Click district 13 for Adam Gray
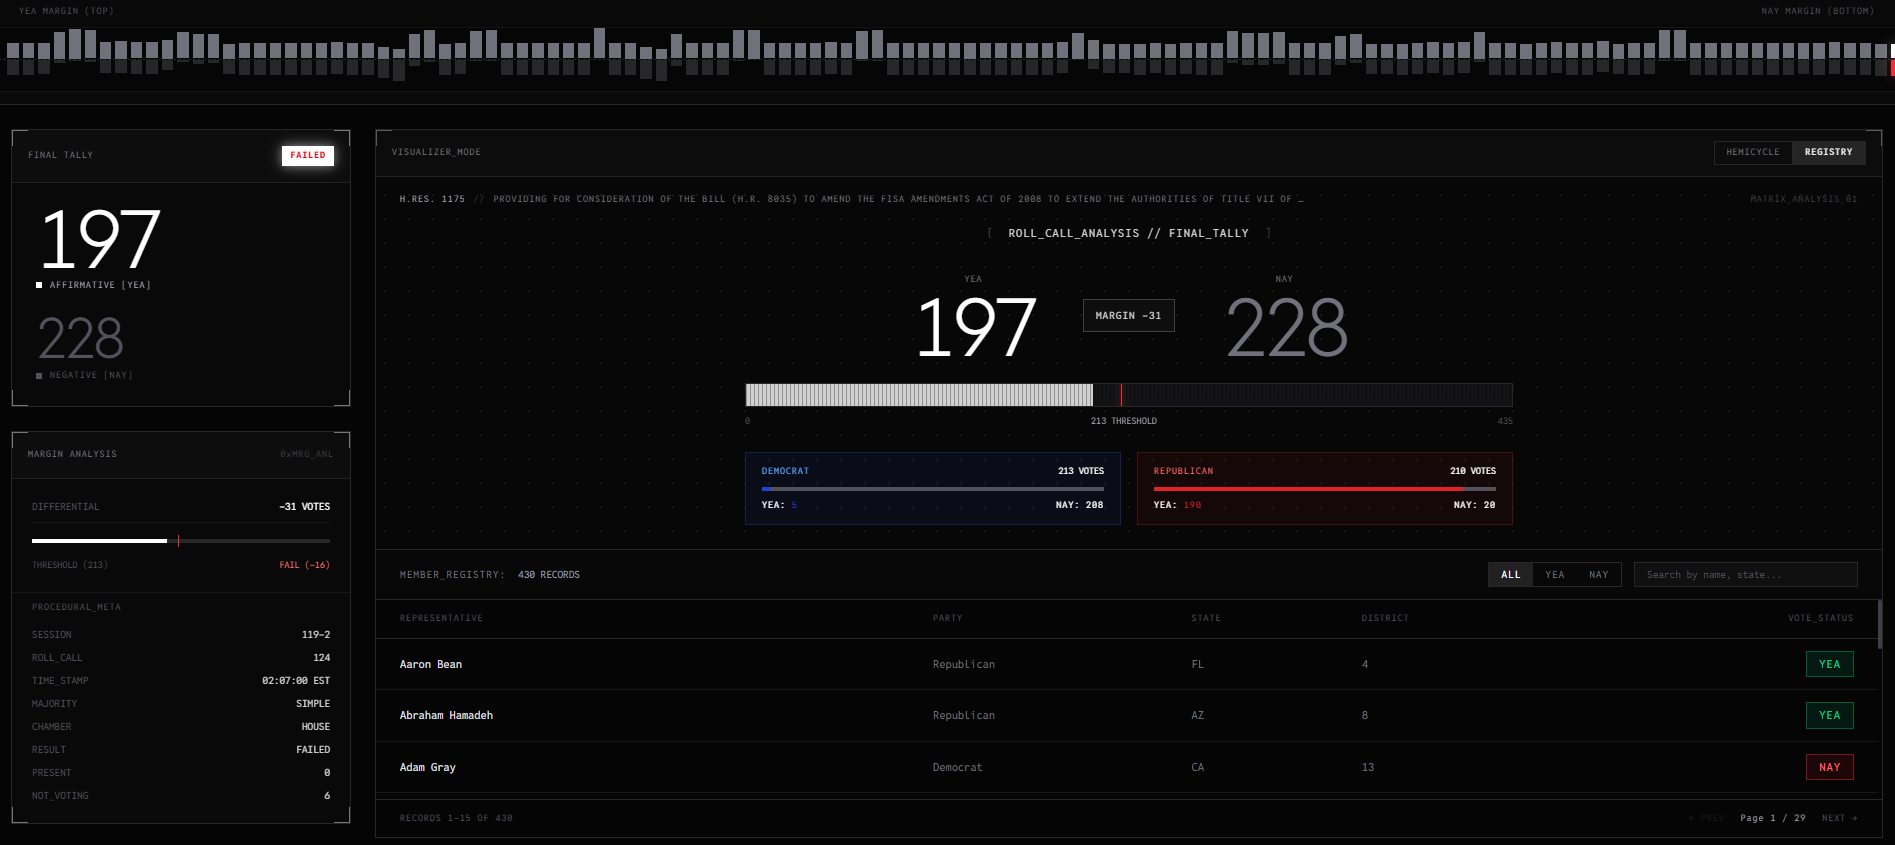 [x=1367, y=767]
